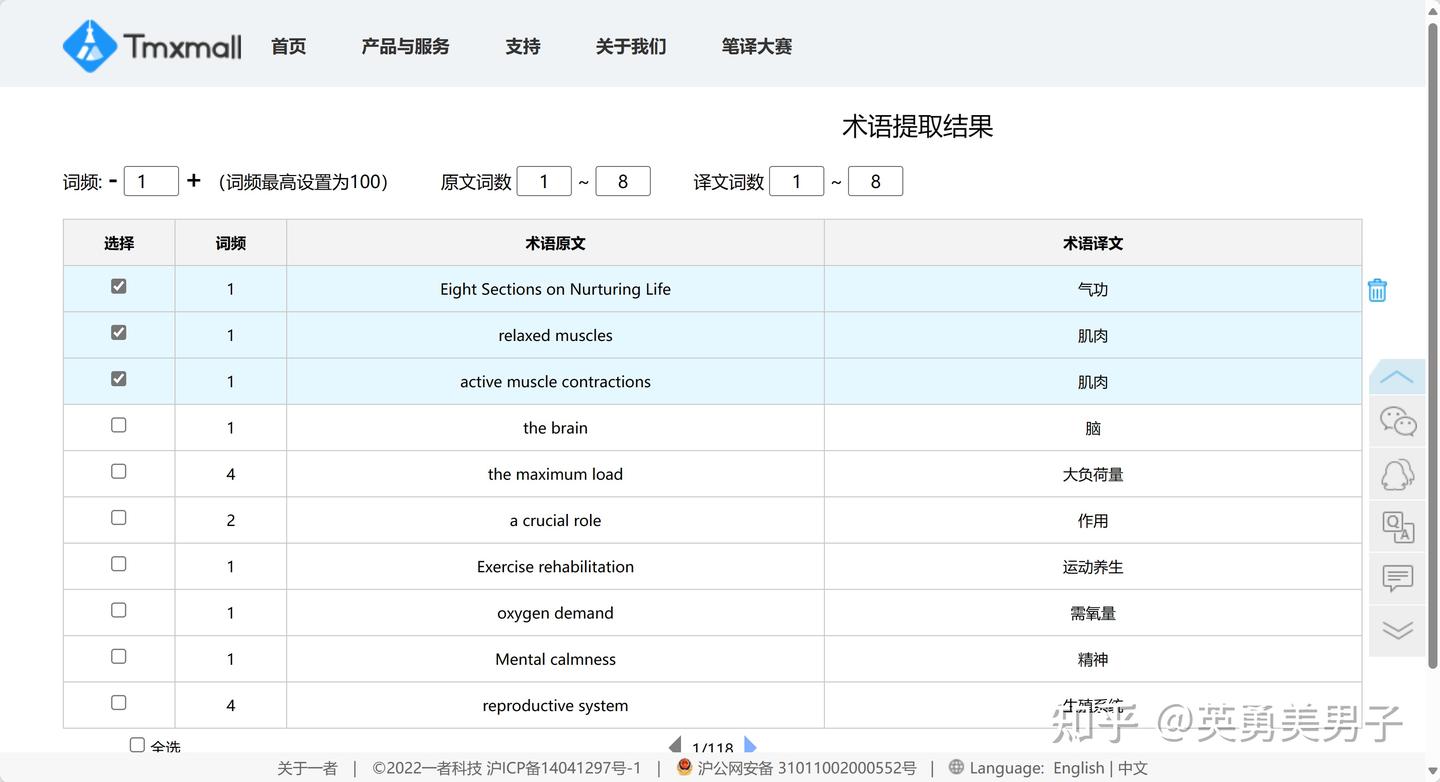Uncheck the 'relaxed muscles' term checkbox

tap(118, 334)
